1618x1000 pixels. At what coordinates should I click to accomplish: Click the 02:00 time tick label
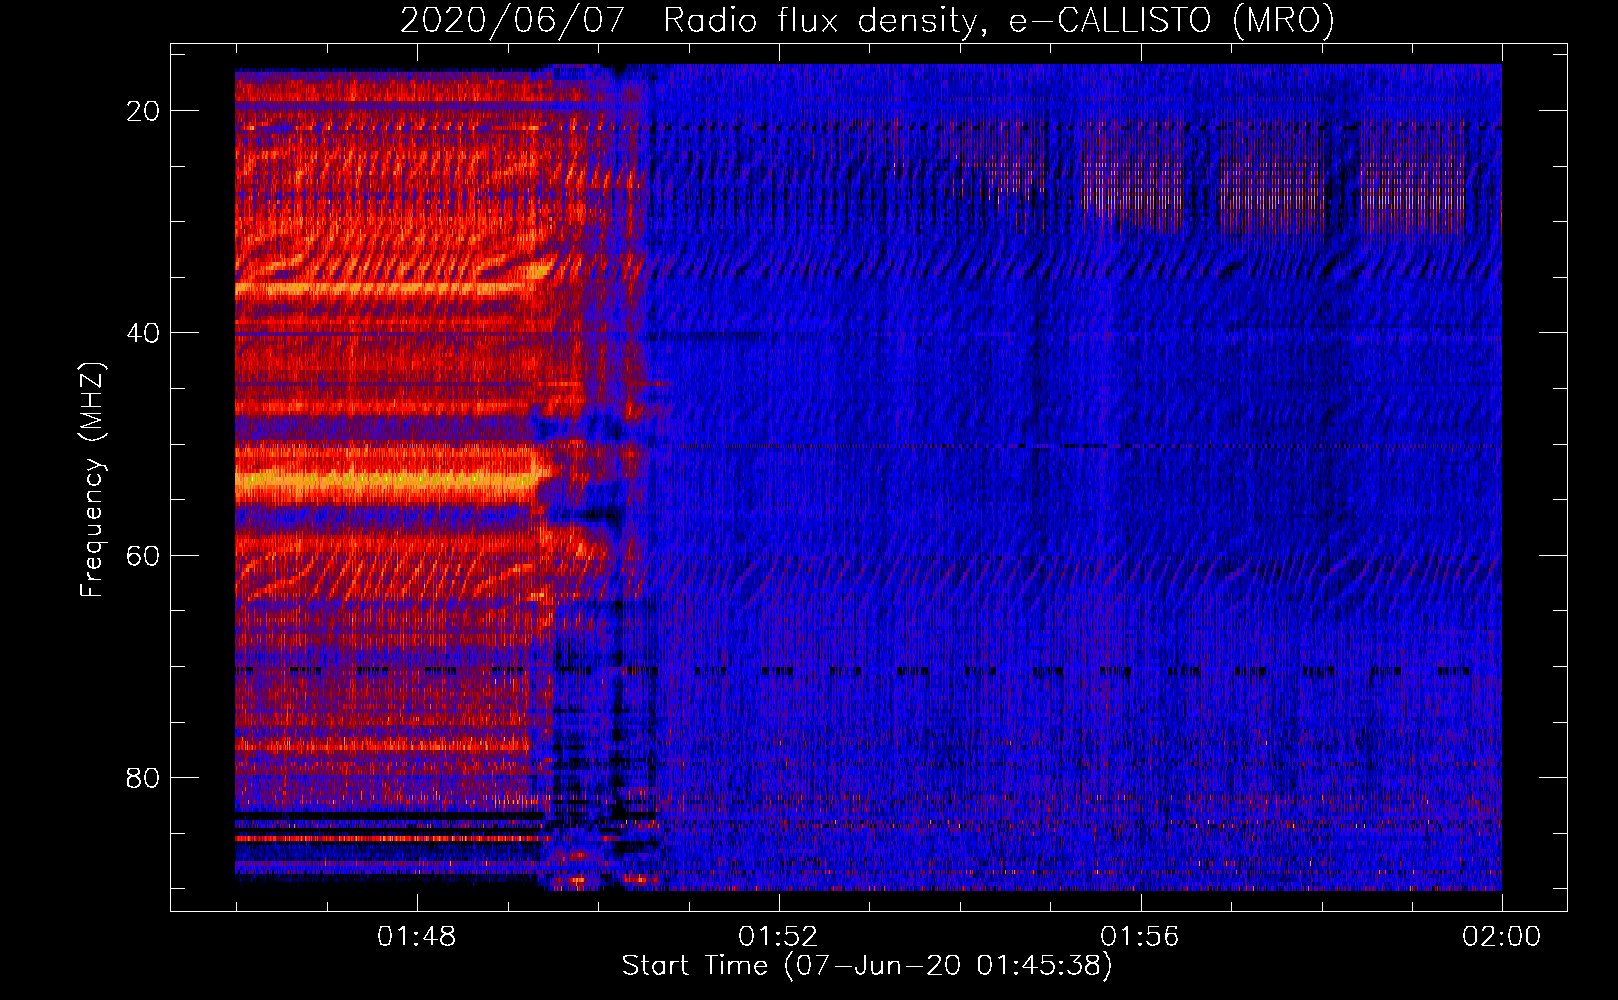(1502, 936)
